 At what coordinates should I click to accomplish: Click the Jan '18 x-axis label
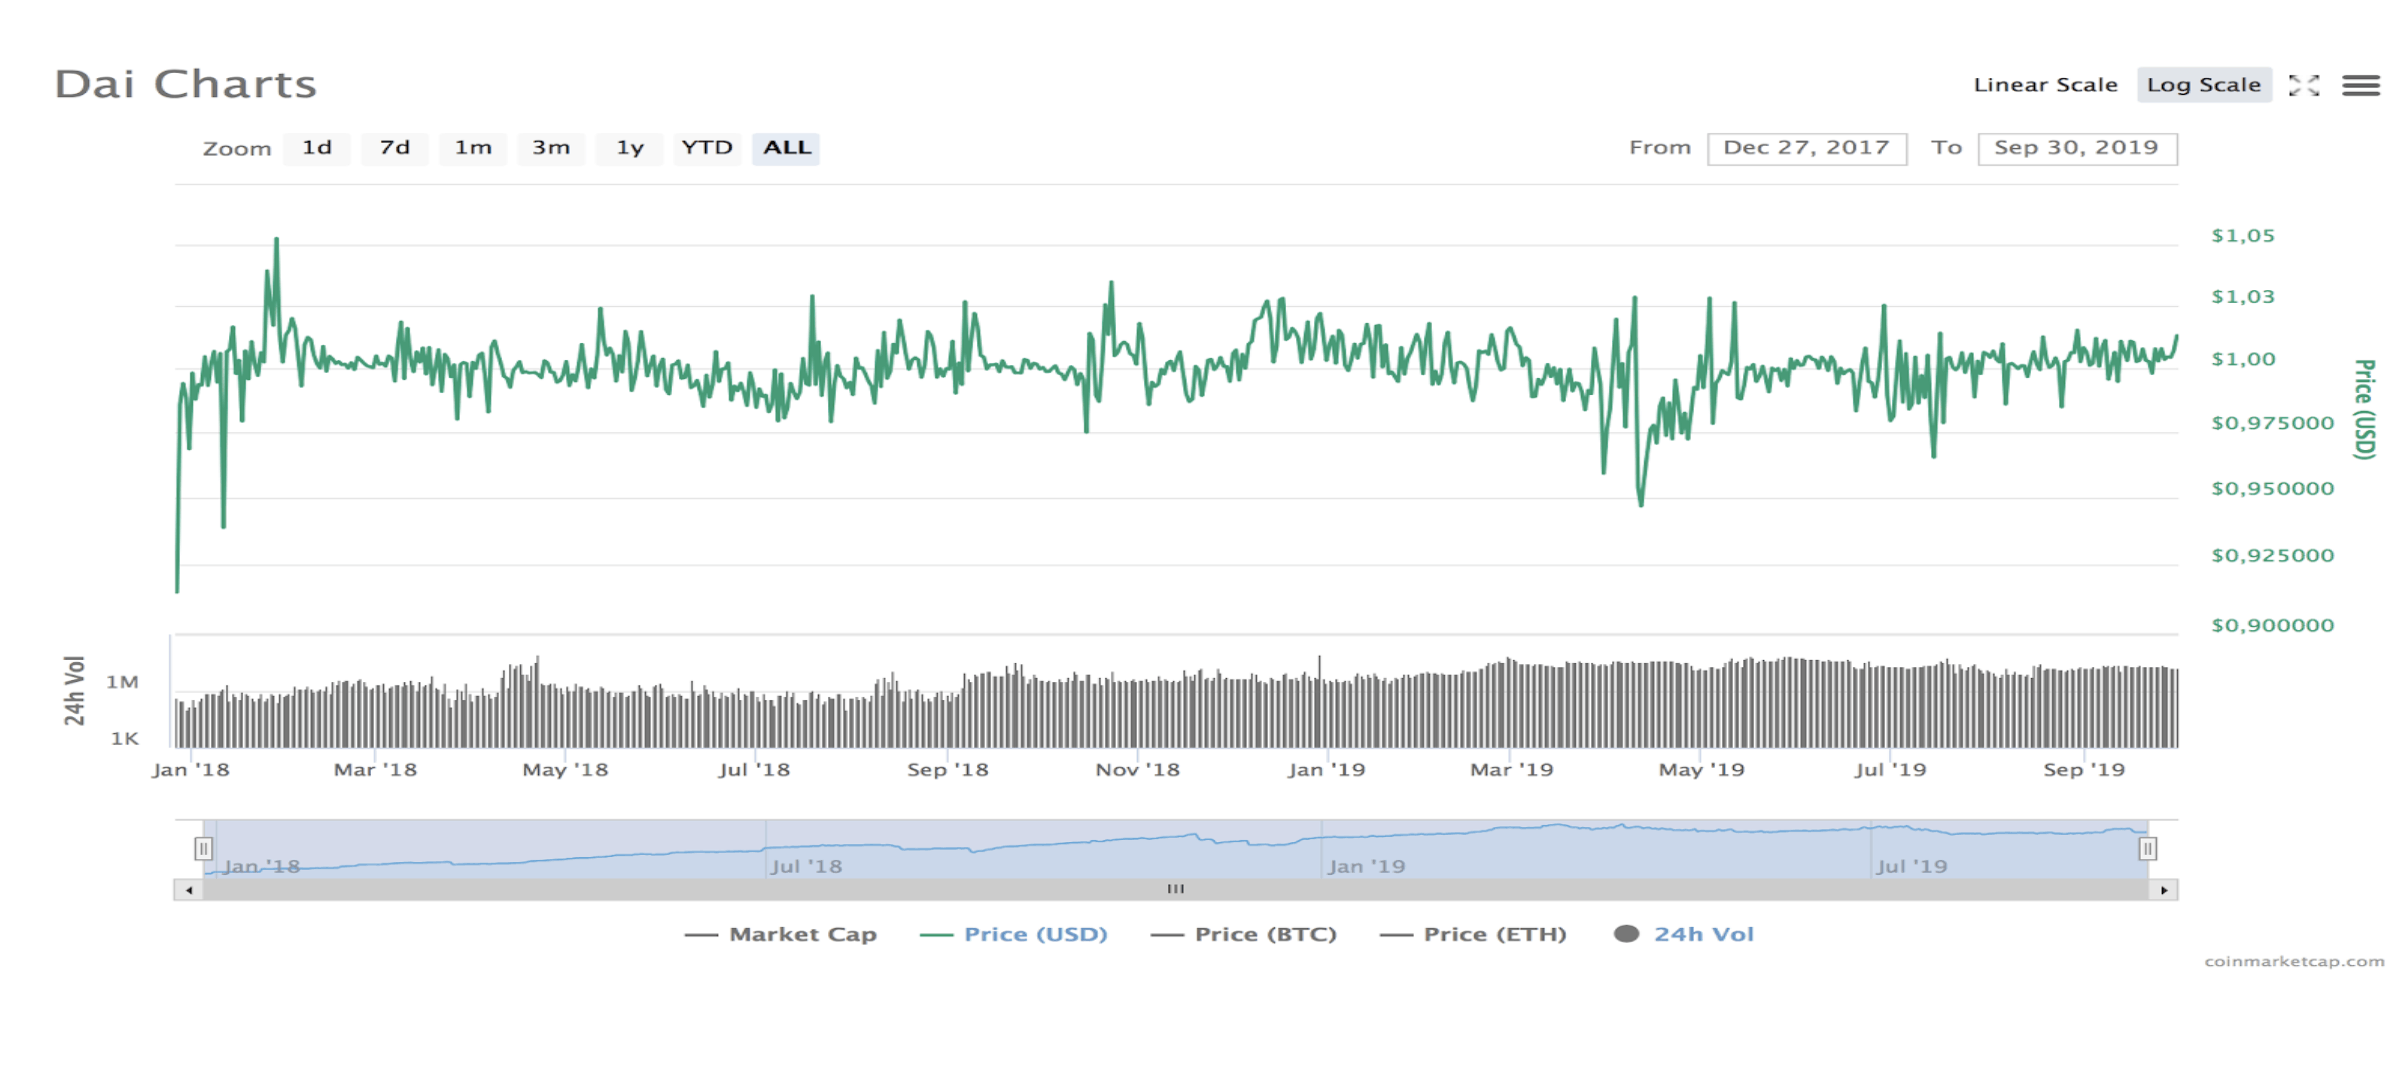(190, 770)
